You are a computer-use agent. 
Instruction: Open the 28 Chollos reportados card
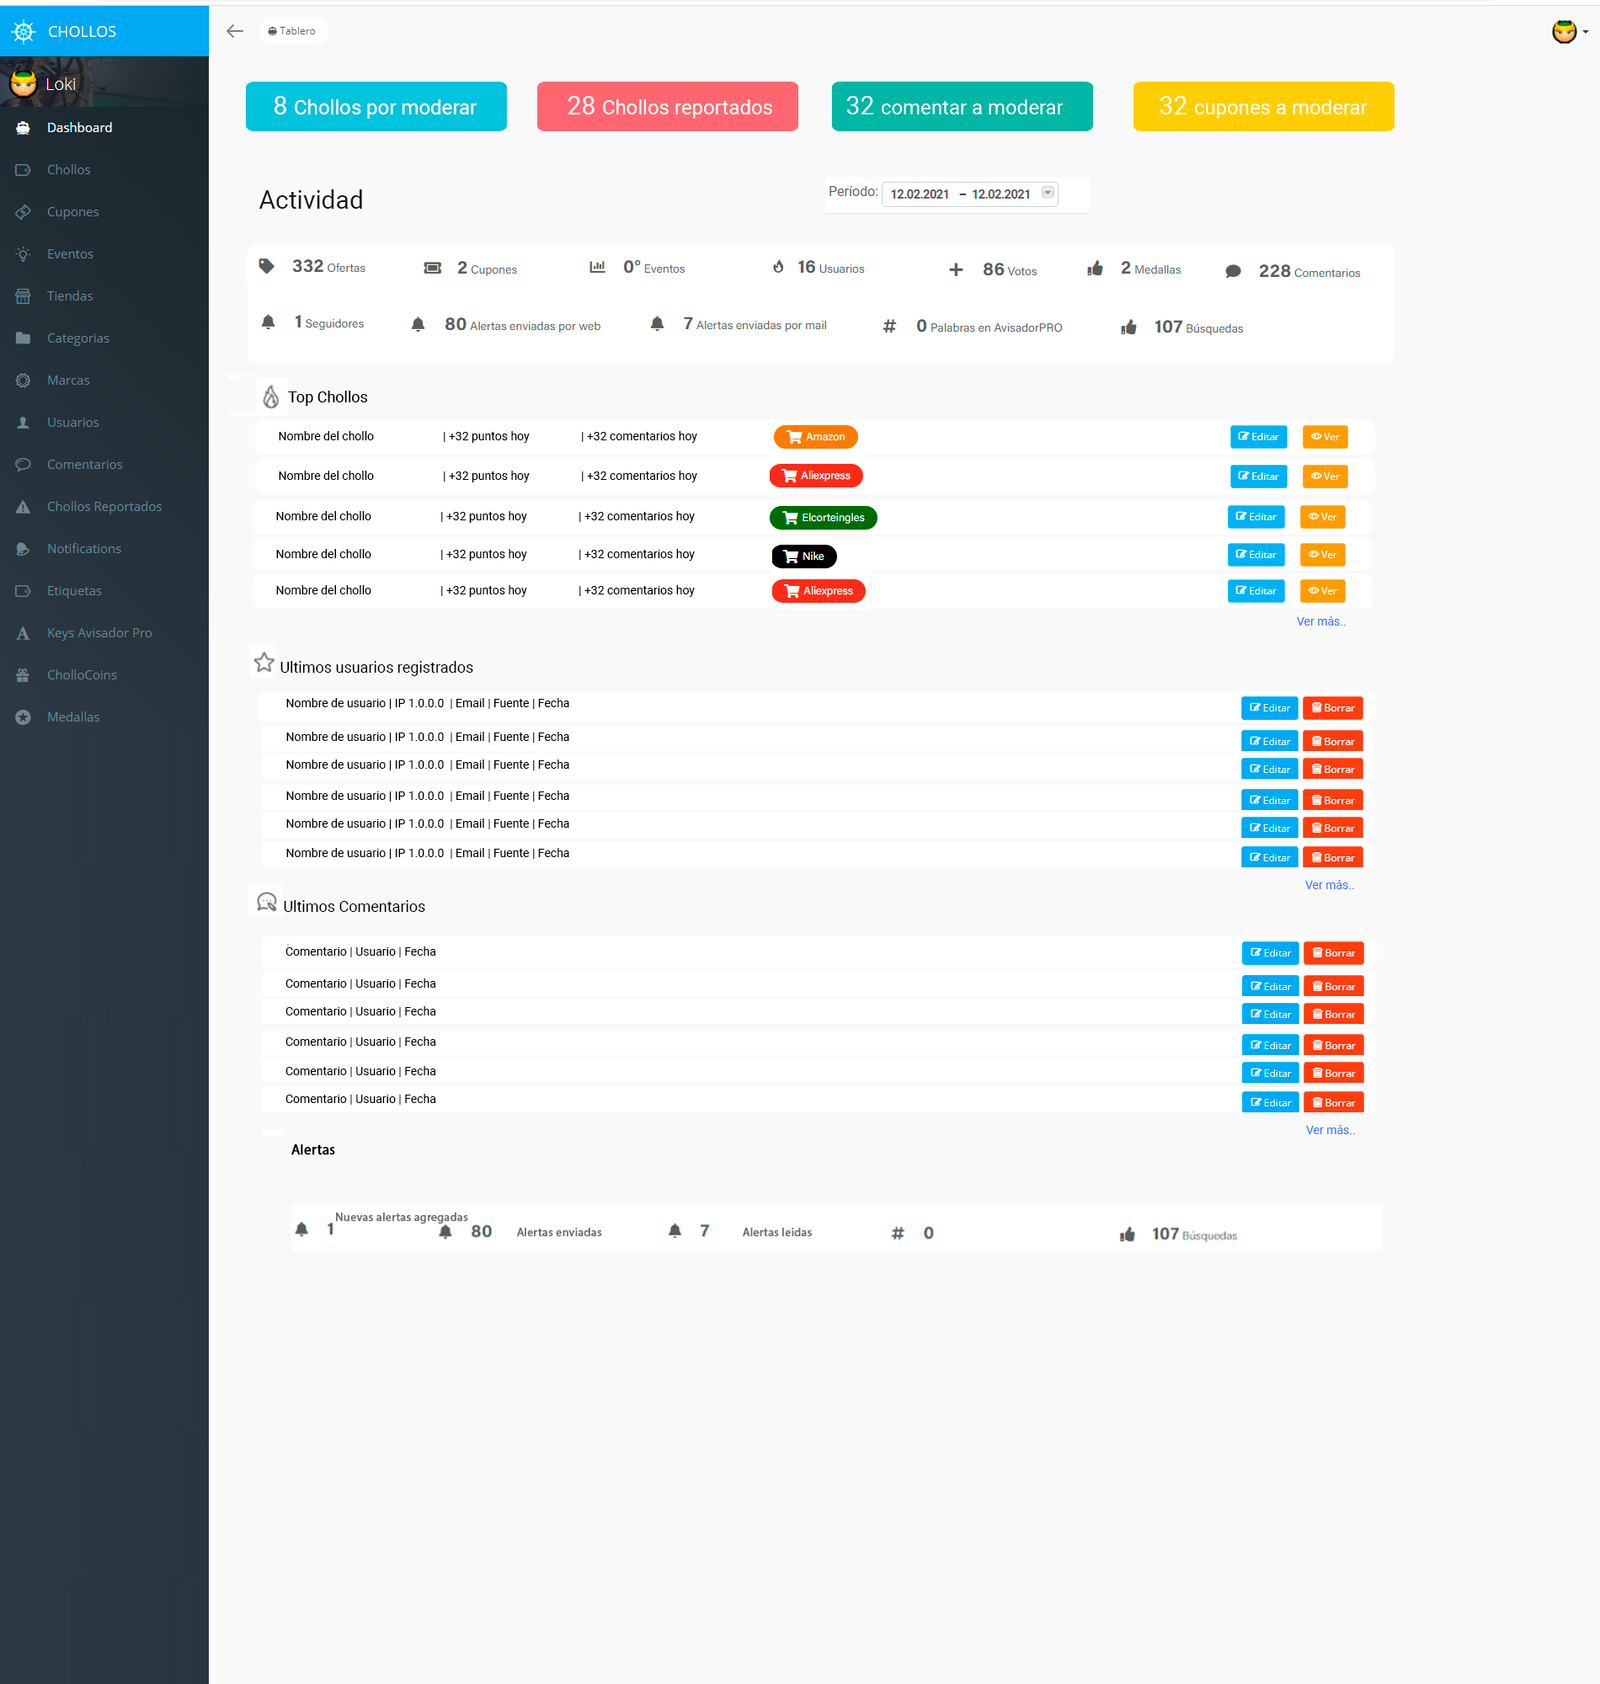[667, 107]
